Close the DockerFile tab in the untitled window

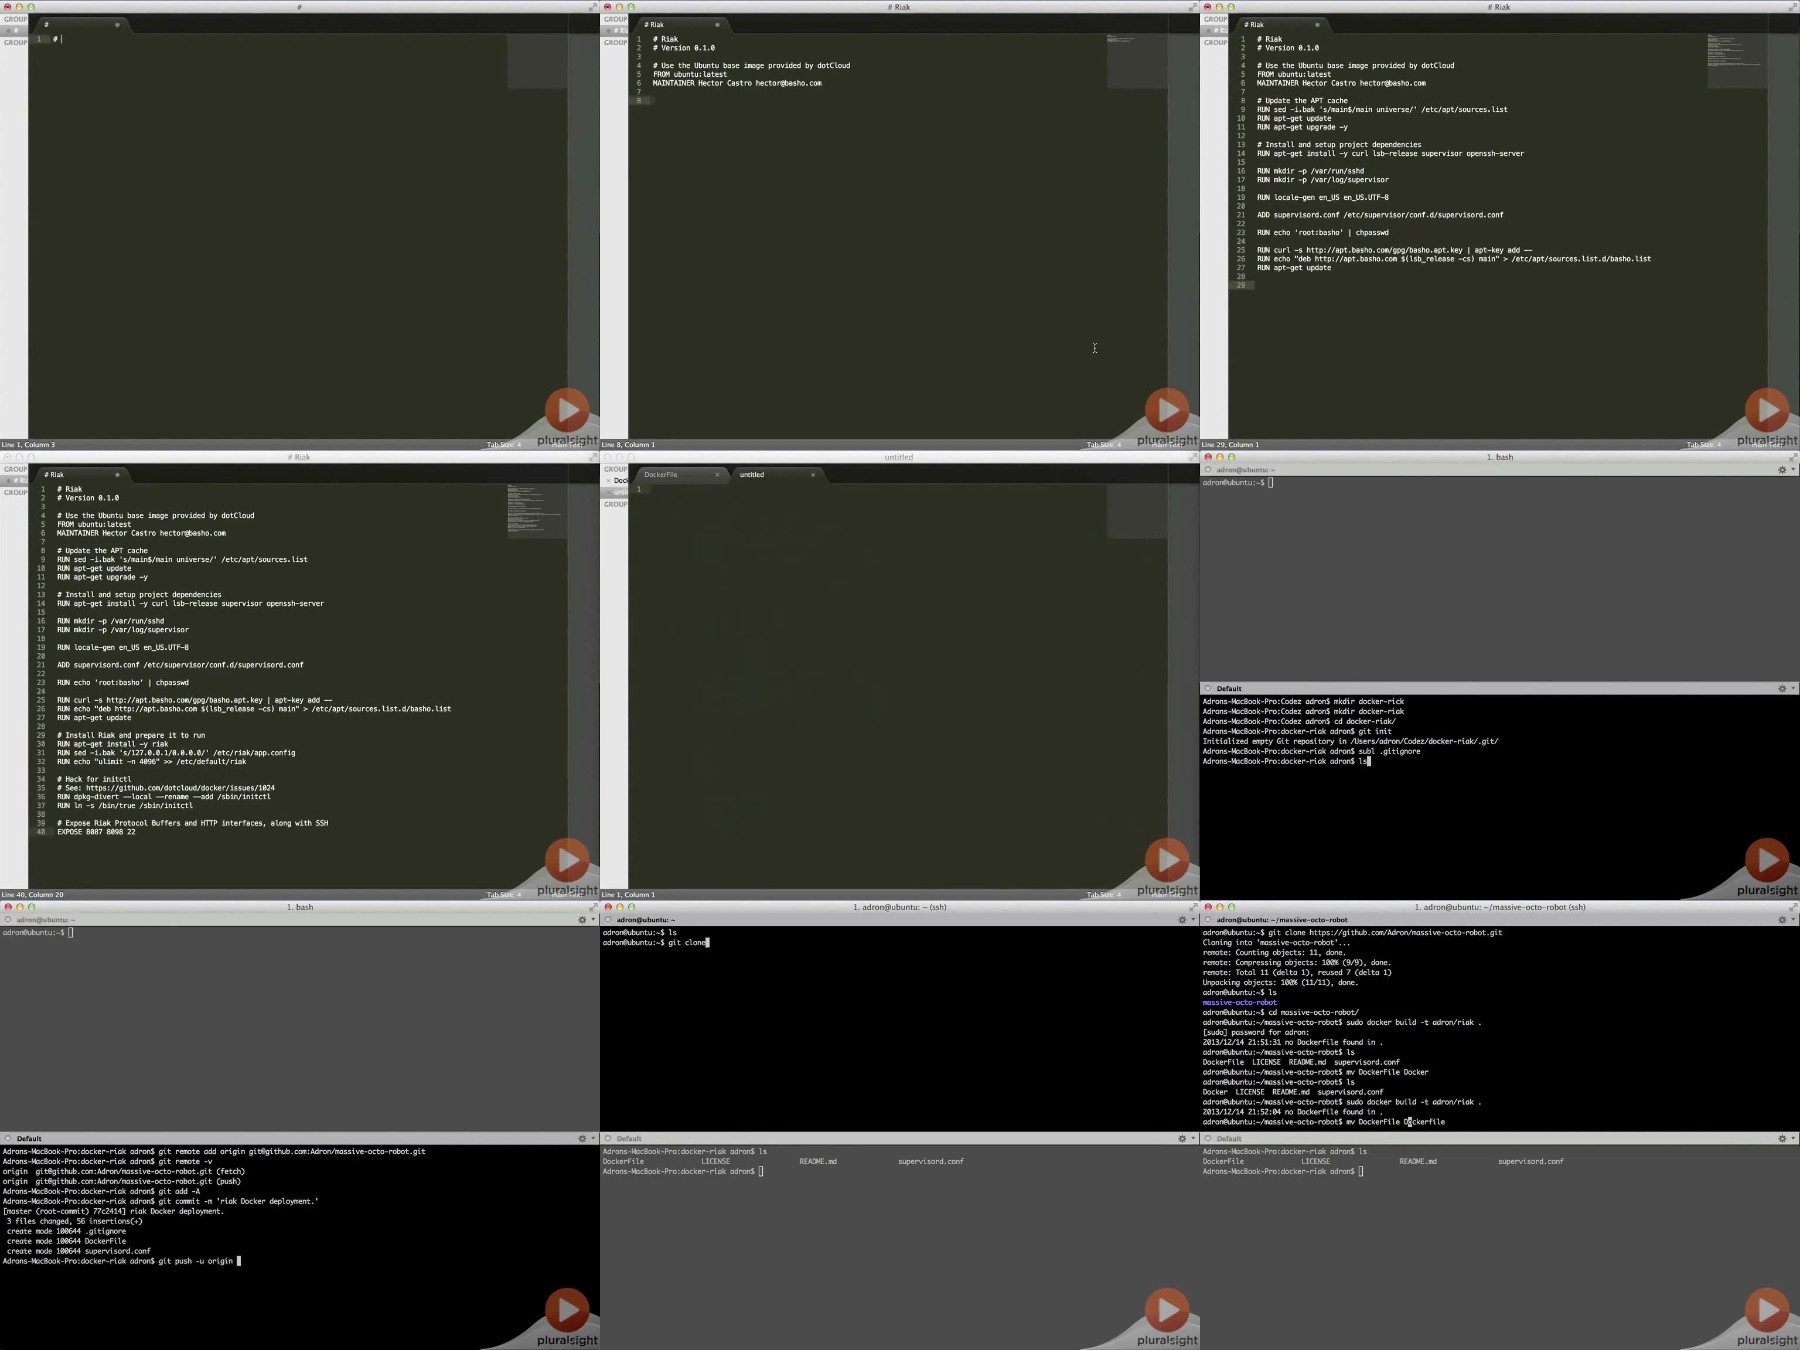point(717,475)
